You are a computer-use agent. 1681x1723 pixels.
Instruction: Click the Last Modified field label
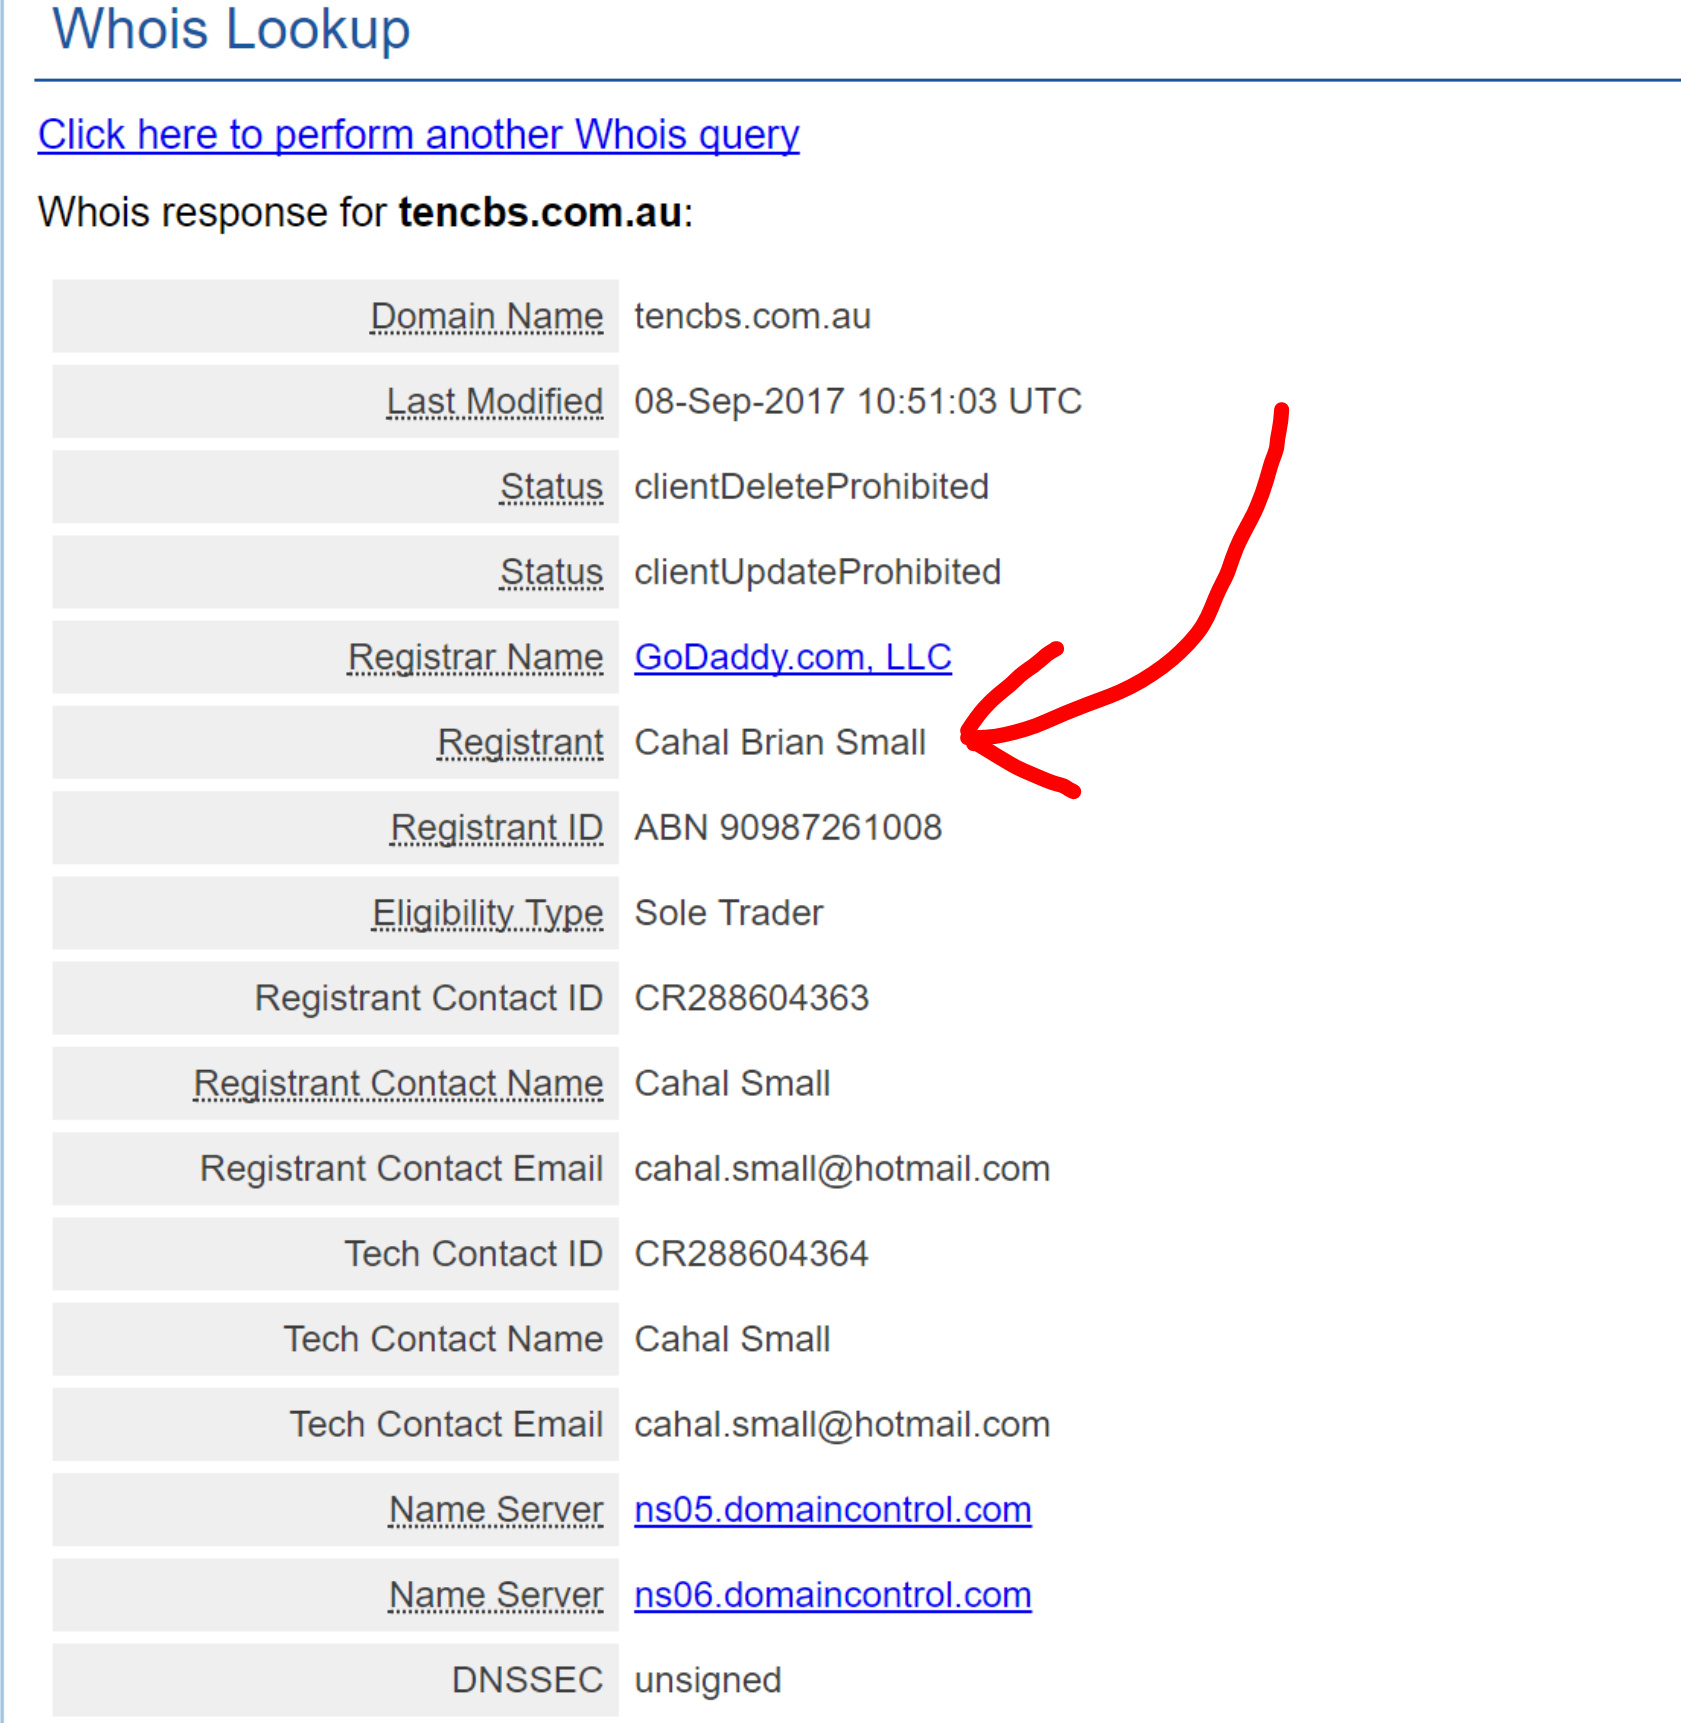coord(494,401)
